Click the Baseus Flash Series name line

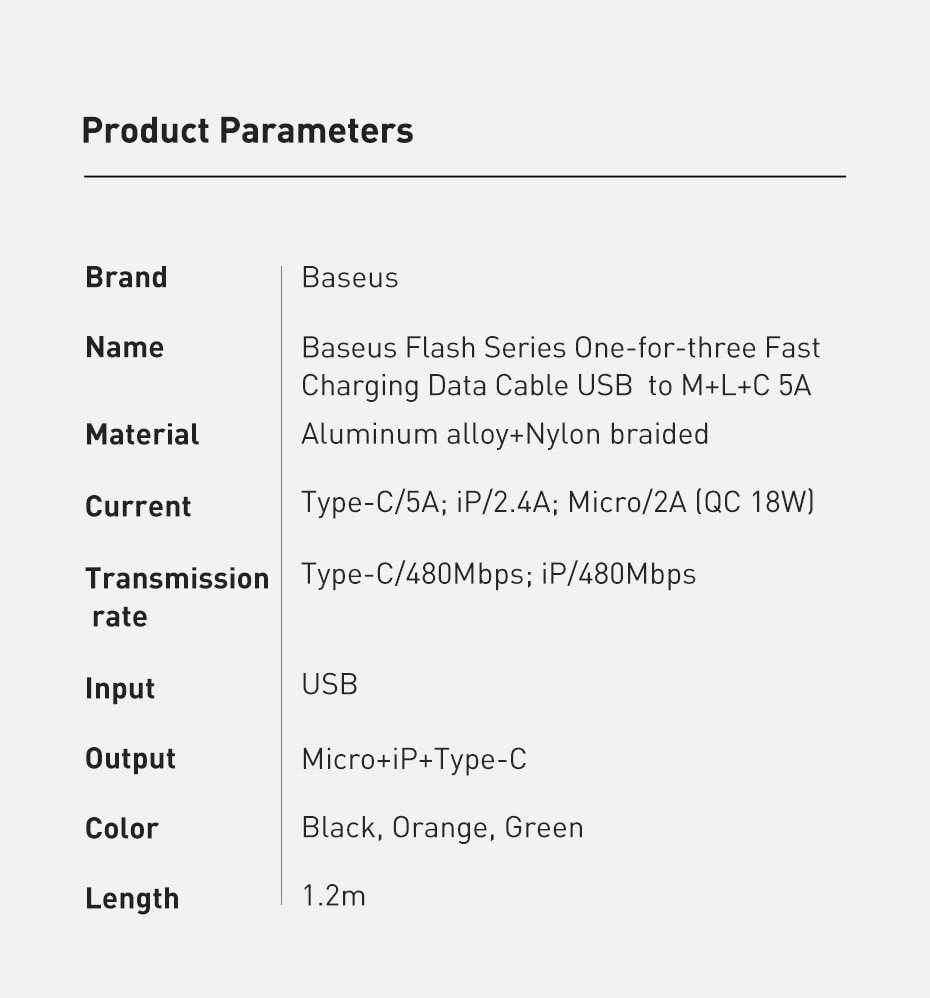coord(560,348)
